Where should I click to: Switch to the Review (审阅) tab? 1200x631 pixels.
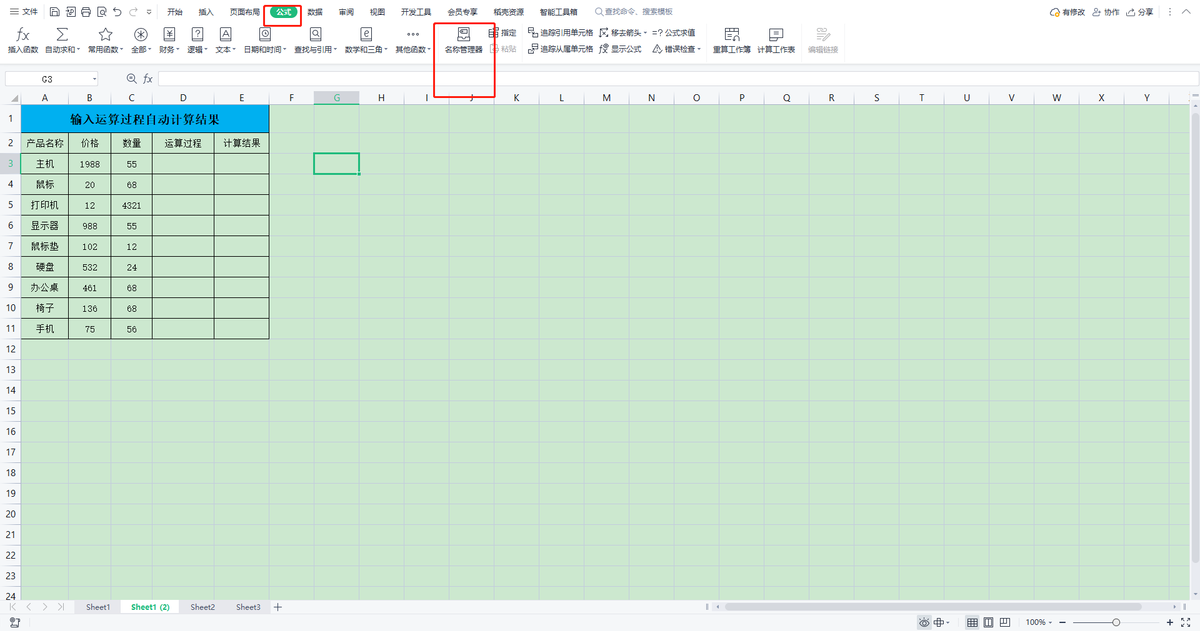[346, 12]
